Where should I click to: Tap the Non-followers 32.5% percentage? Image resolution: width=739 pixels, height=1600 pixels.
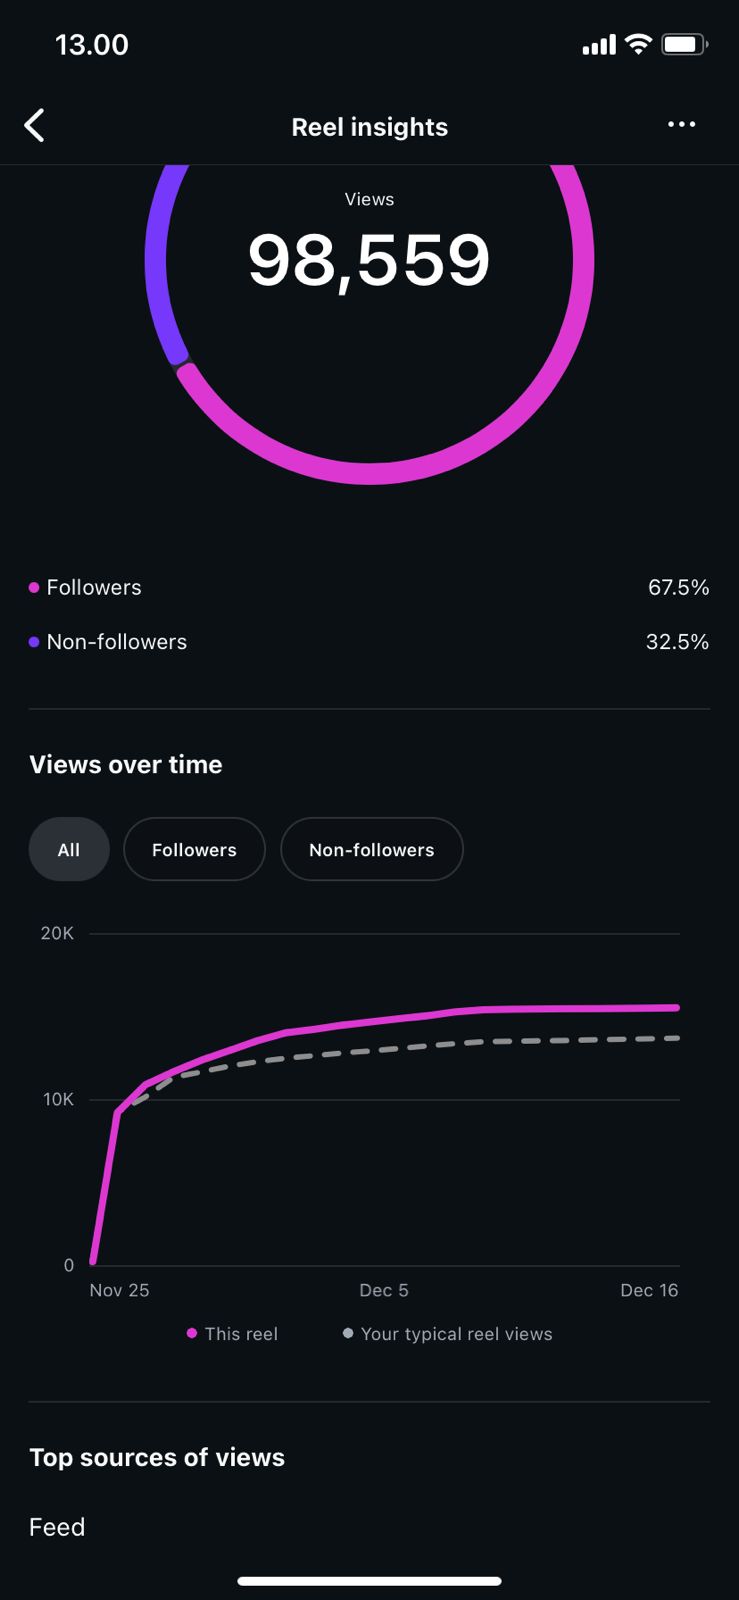(x=677, y=642)
